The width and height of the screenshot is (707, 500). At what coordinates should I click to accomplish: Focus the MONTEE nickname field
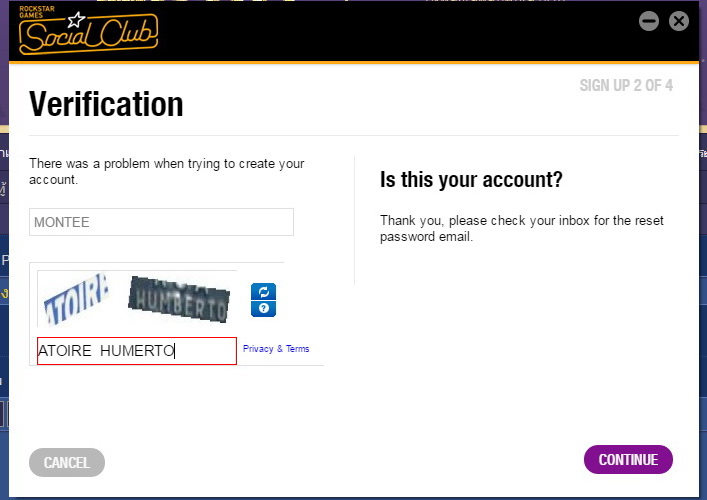coord(161,222)
